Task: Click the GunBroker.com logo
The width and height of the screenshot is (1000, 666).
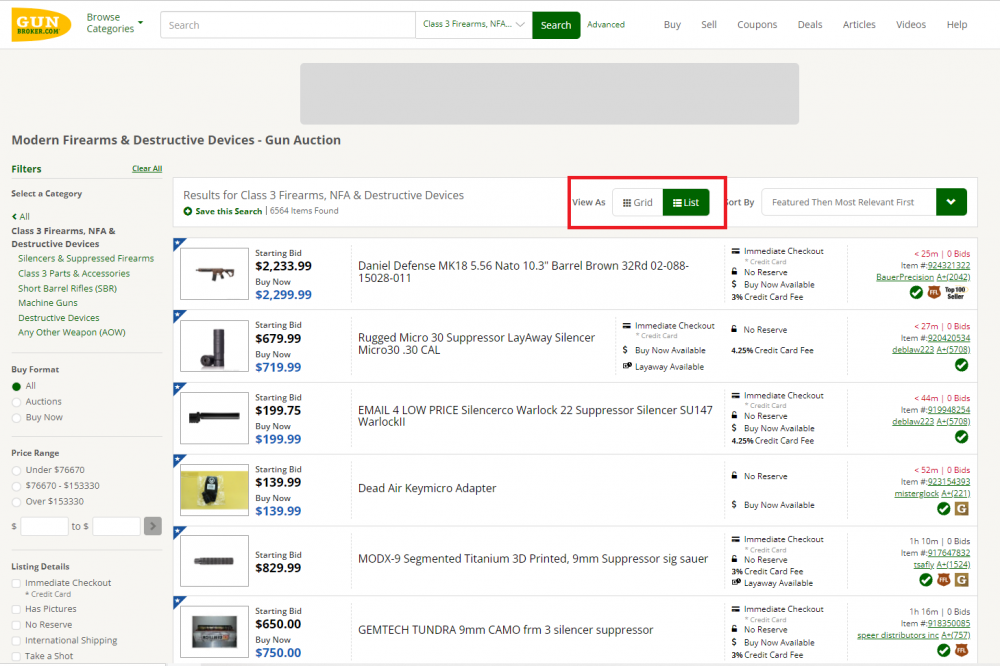Action: (41, 24)
